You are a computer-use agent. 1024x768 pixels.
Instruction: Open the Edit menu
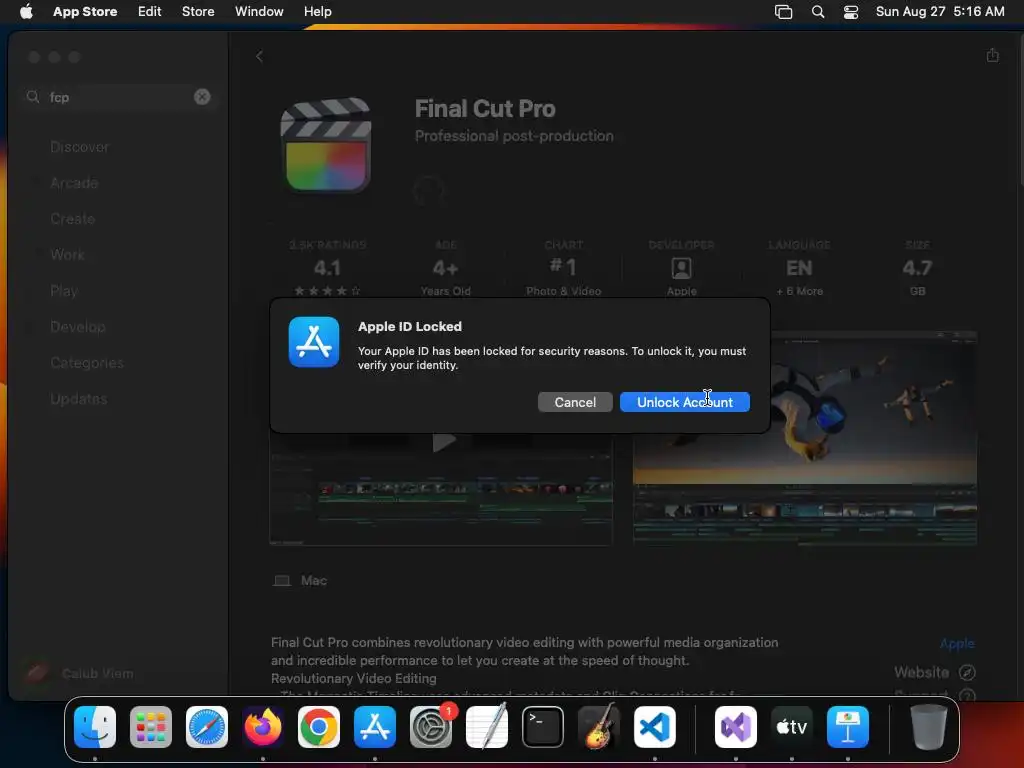click(150, 11)
